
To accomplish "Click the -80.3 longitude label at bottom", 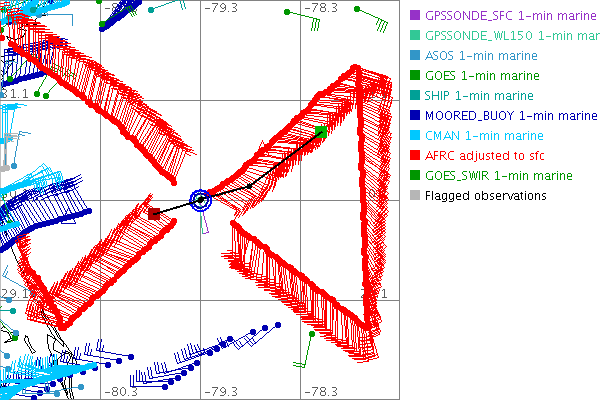I will click(x=121, y=392).
